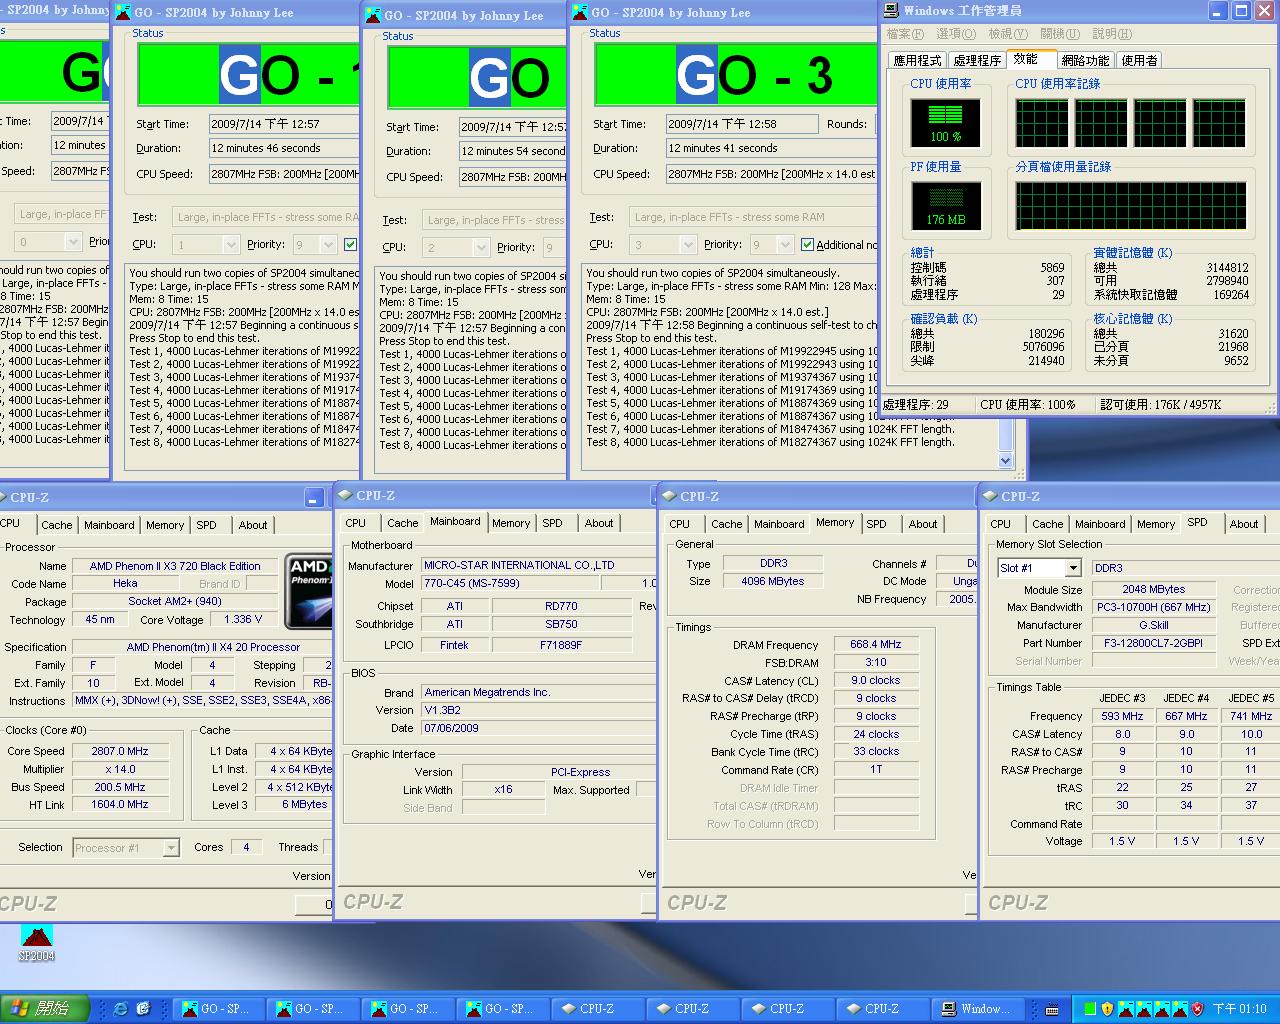This screenshot has height=1024, width=1280.
Task: Click the PF usage 176 MB gauge
Action: pyautogui.click(x=945, y=205)
